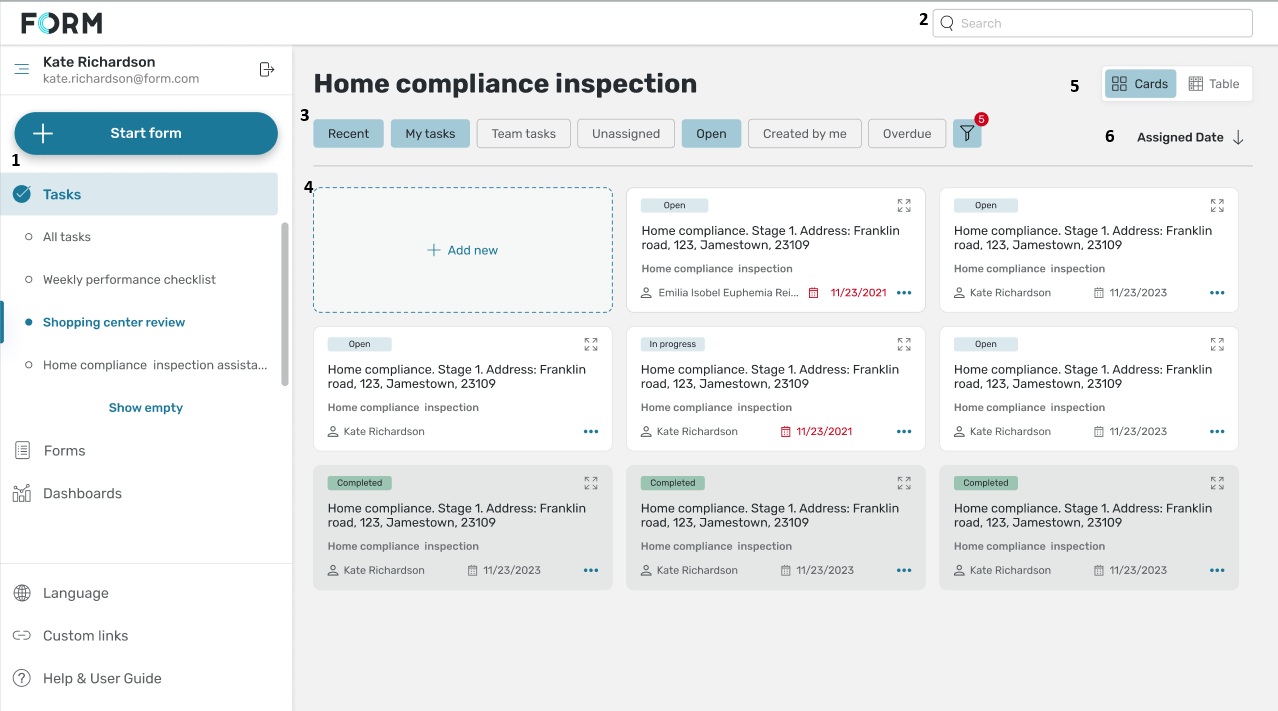Viewport: 1278px width, 711px height.
Task: Switch to Table view
Action: pos(1213,84)
